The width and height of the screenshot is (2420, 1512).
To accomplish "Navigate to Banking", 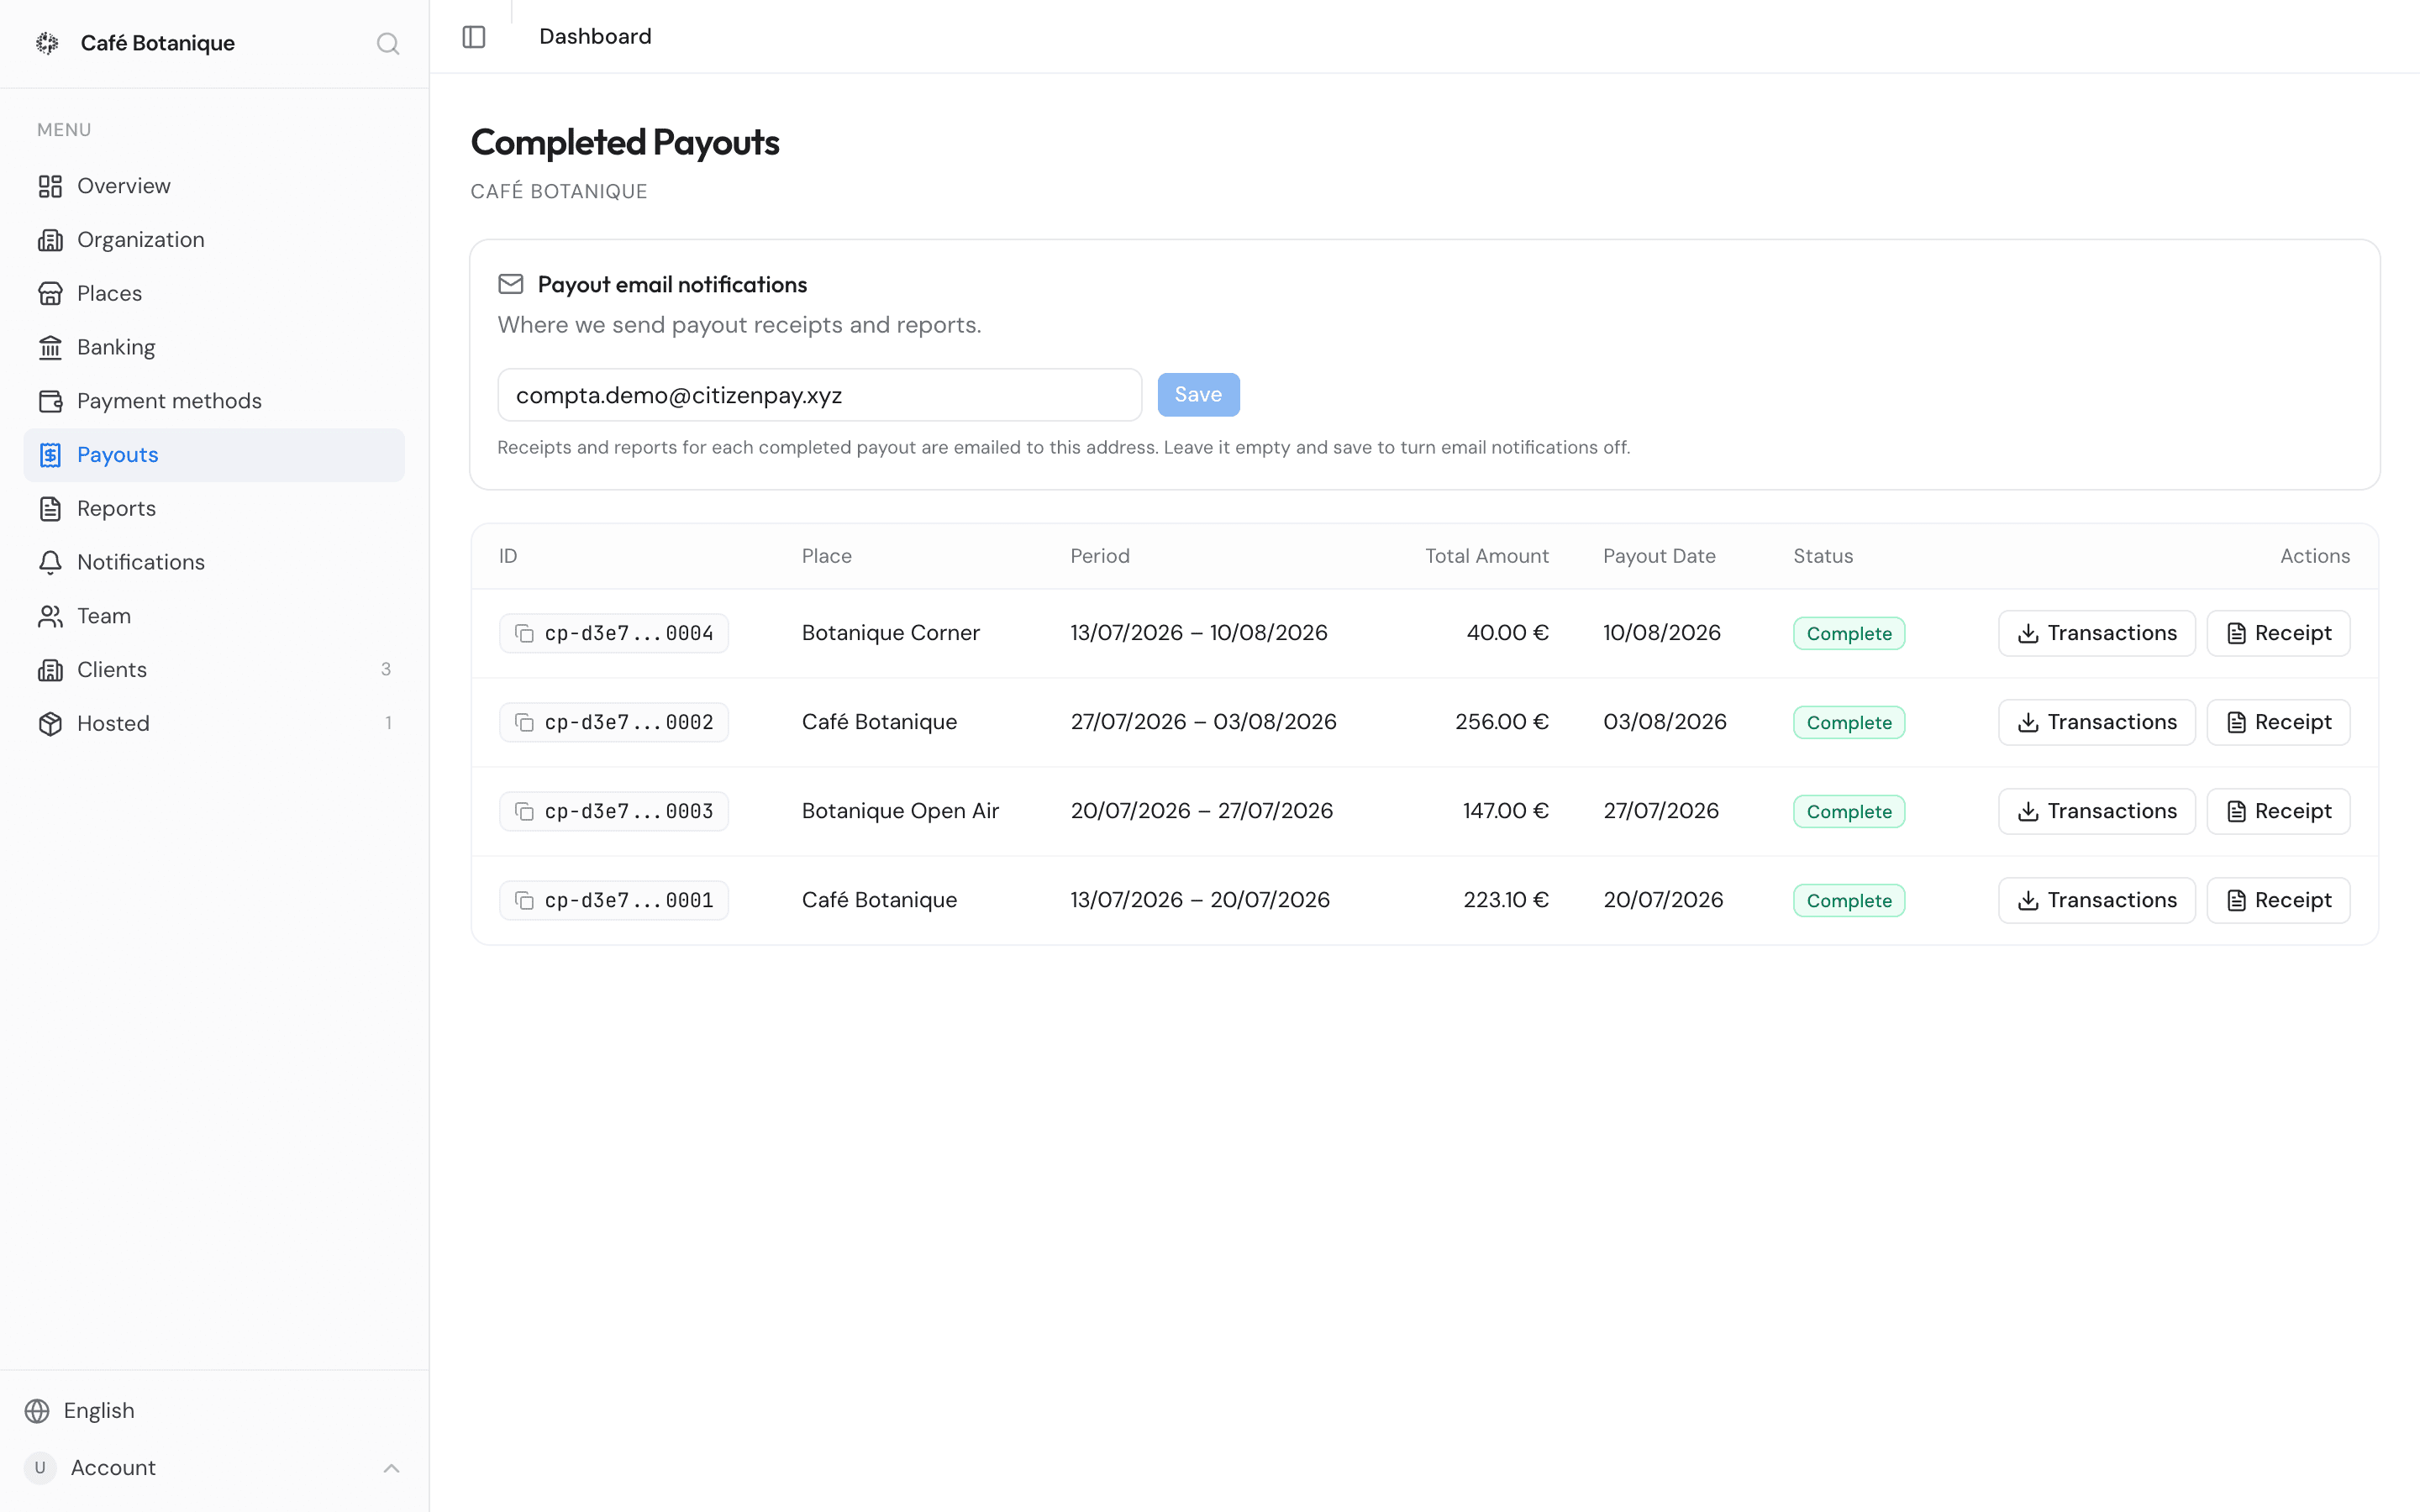I will click(x=214, y=347).
